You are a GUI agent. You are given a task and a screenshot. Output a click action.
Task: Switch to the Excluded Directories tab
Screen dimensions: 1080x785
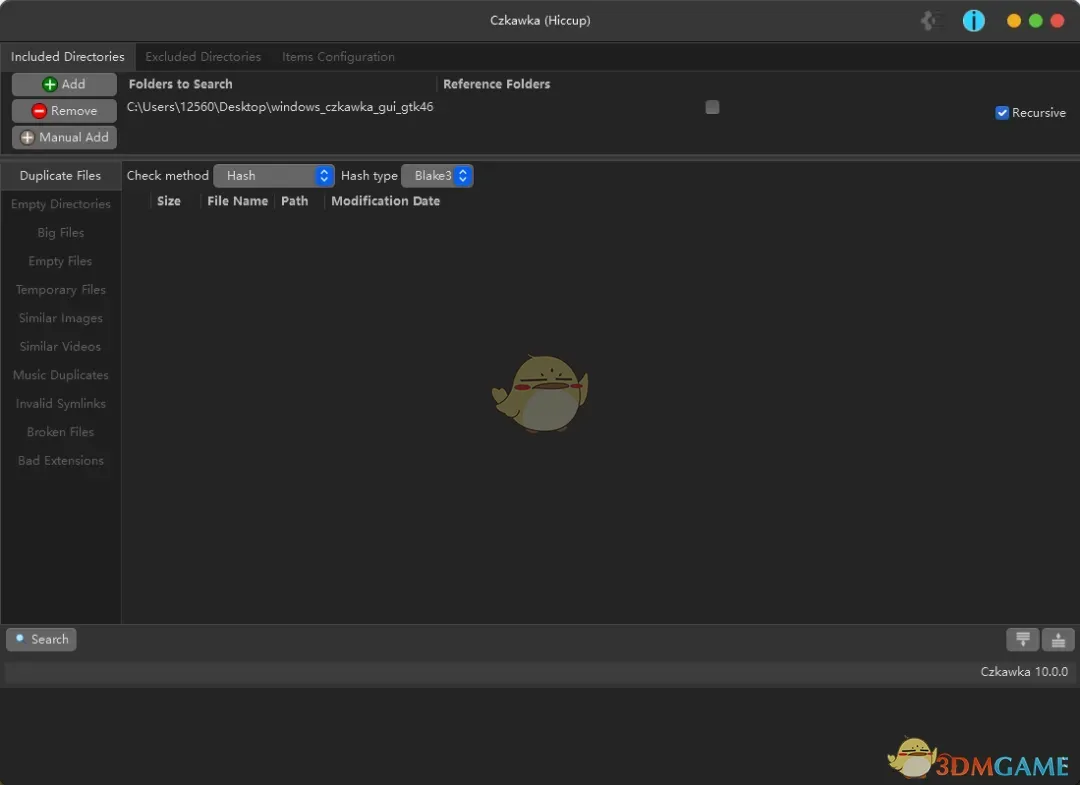click(x=202, y=57)
